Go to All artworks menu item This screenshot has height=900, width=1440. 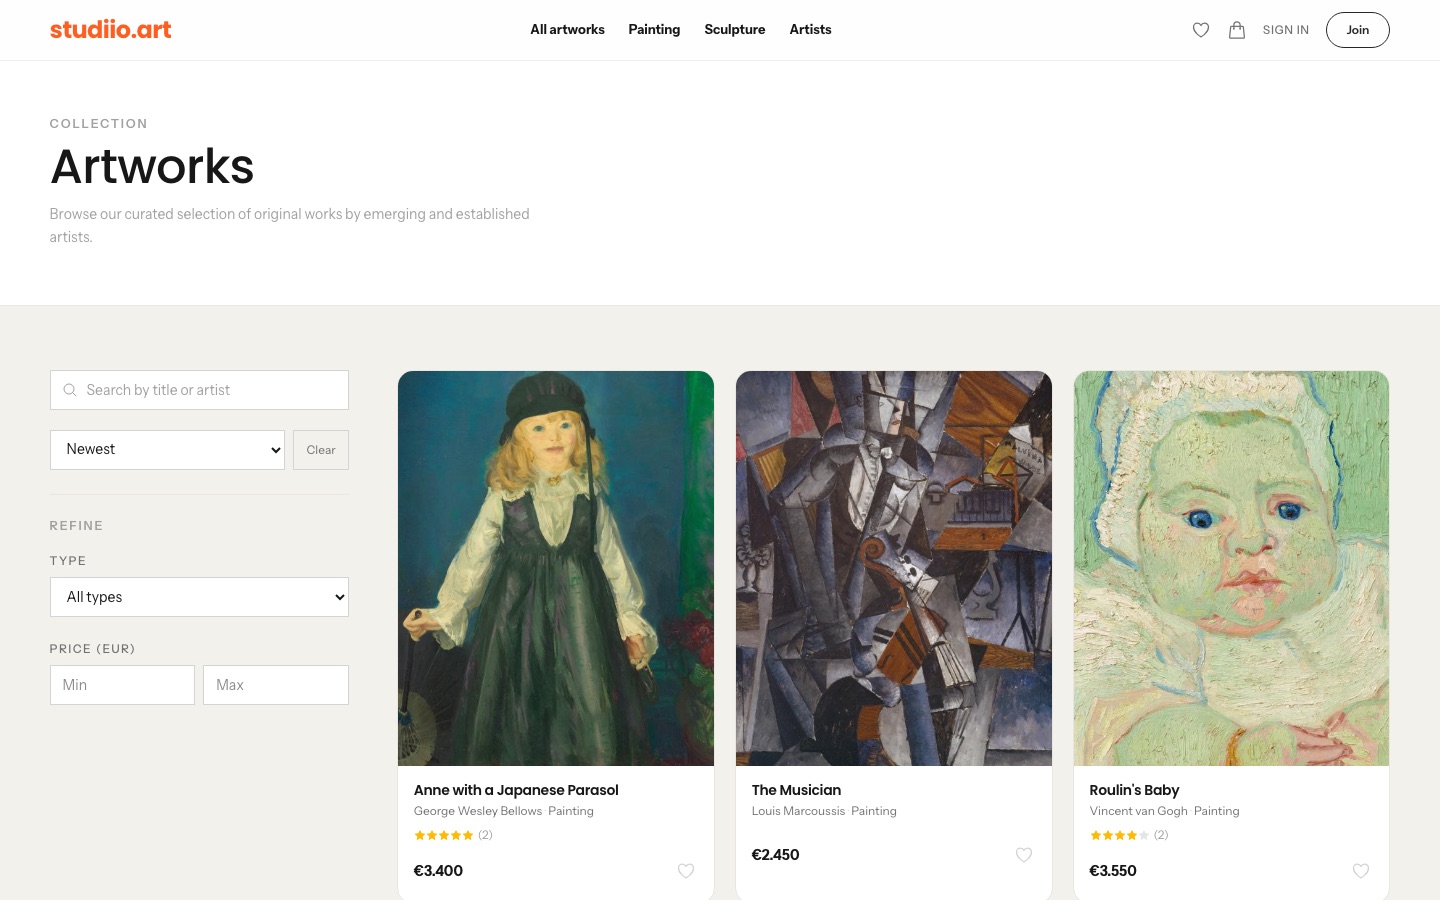[x=567, y=30]
